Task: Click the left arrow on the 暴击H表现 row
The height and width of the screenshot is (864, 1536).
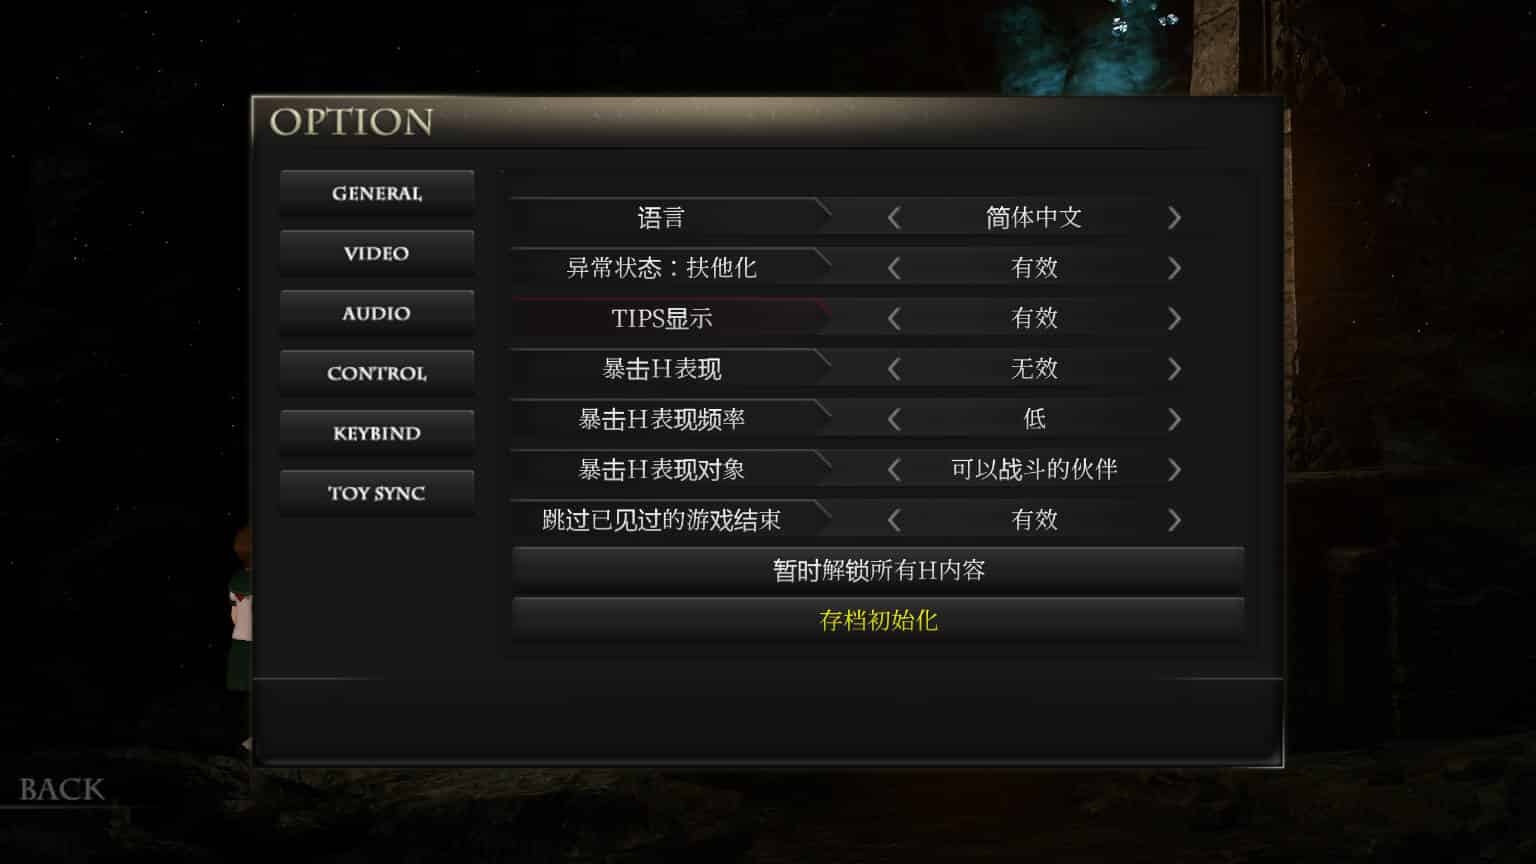Action: click(894, 369)
